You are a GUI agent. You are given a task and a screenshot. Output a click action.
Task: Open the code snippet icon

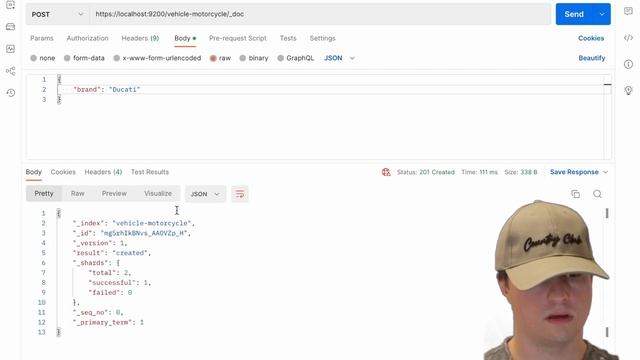(x=628, y=38)
